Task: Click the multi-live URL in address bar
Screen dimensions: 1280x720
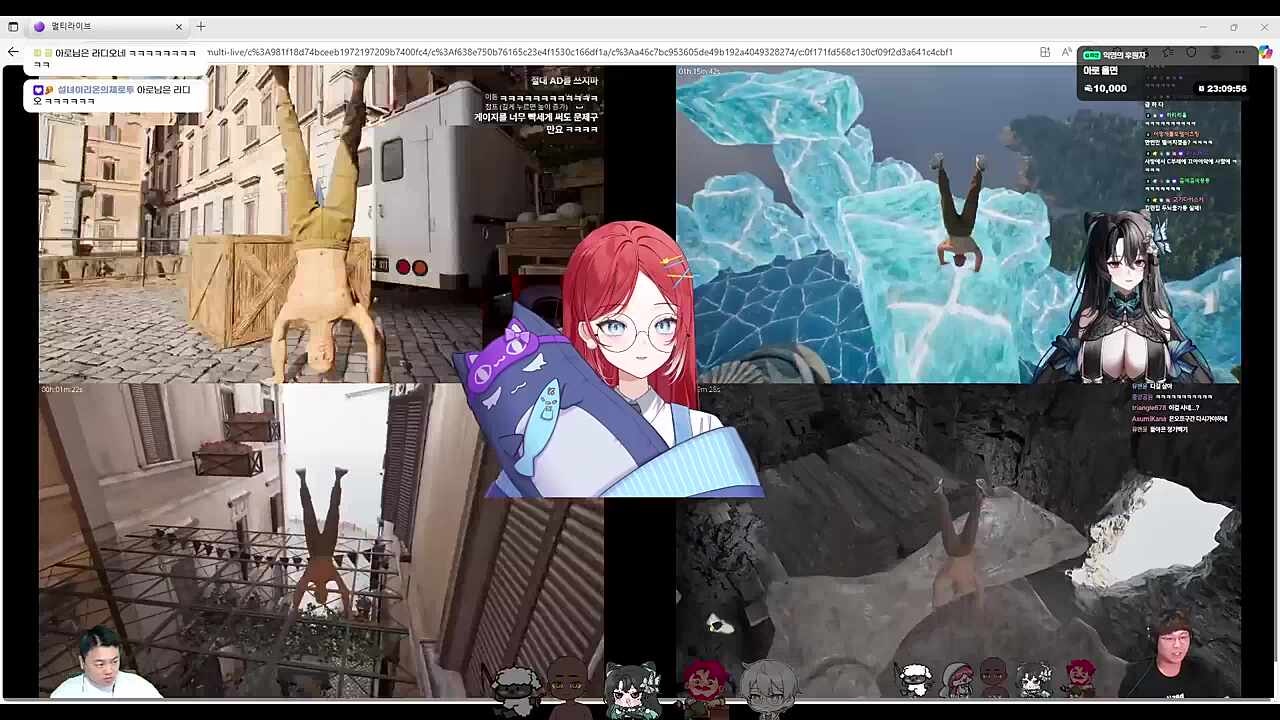Action: (580, 52)
